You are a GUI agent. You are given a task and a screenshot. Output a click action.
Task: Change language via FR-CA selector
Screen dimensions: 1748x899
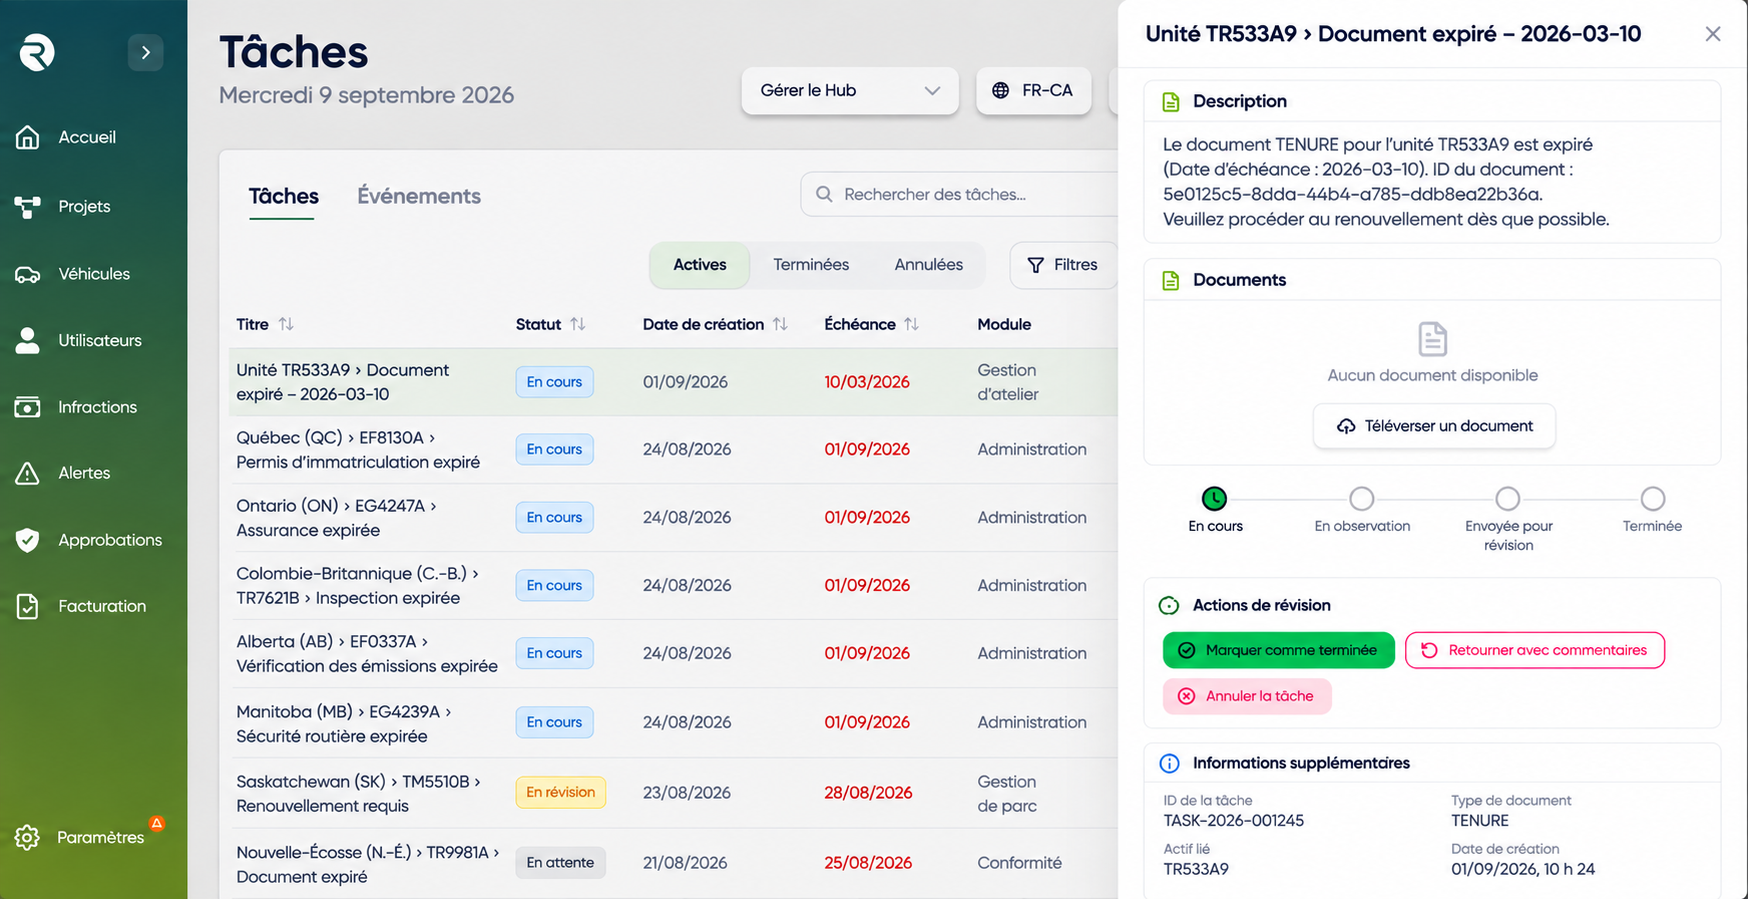point(1033,90)
